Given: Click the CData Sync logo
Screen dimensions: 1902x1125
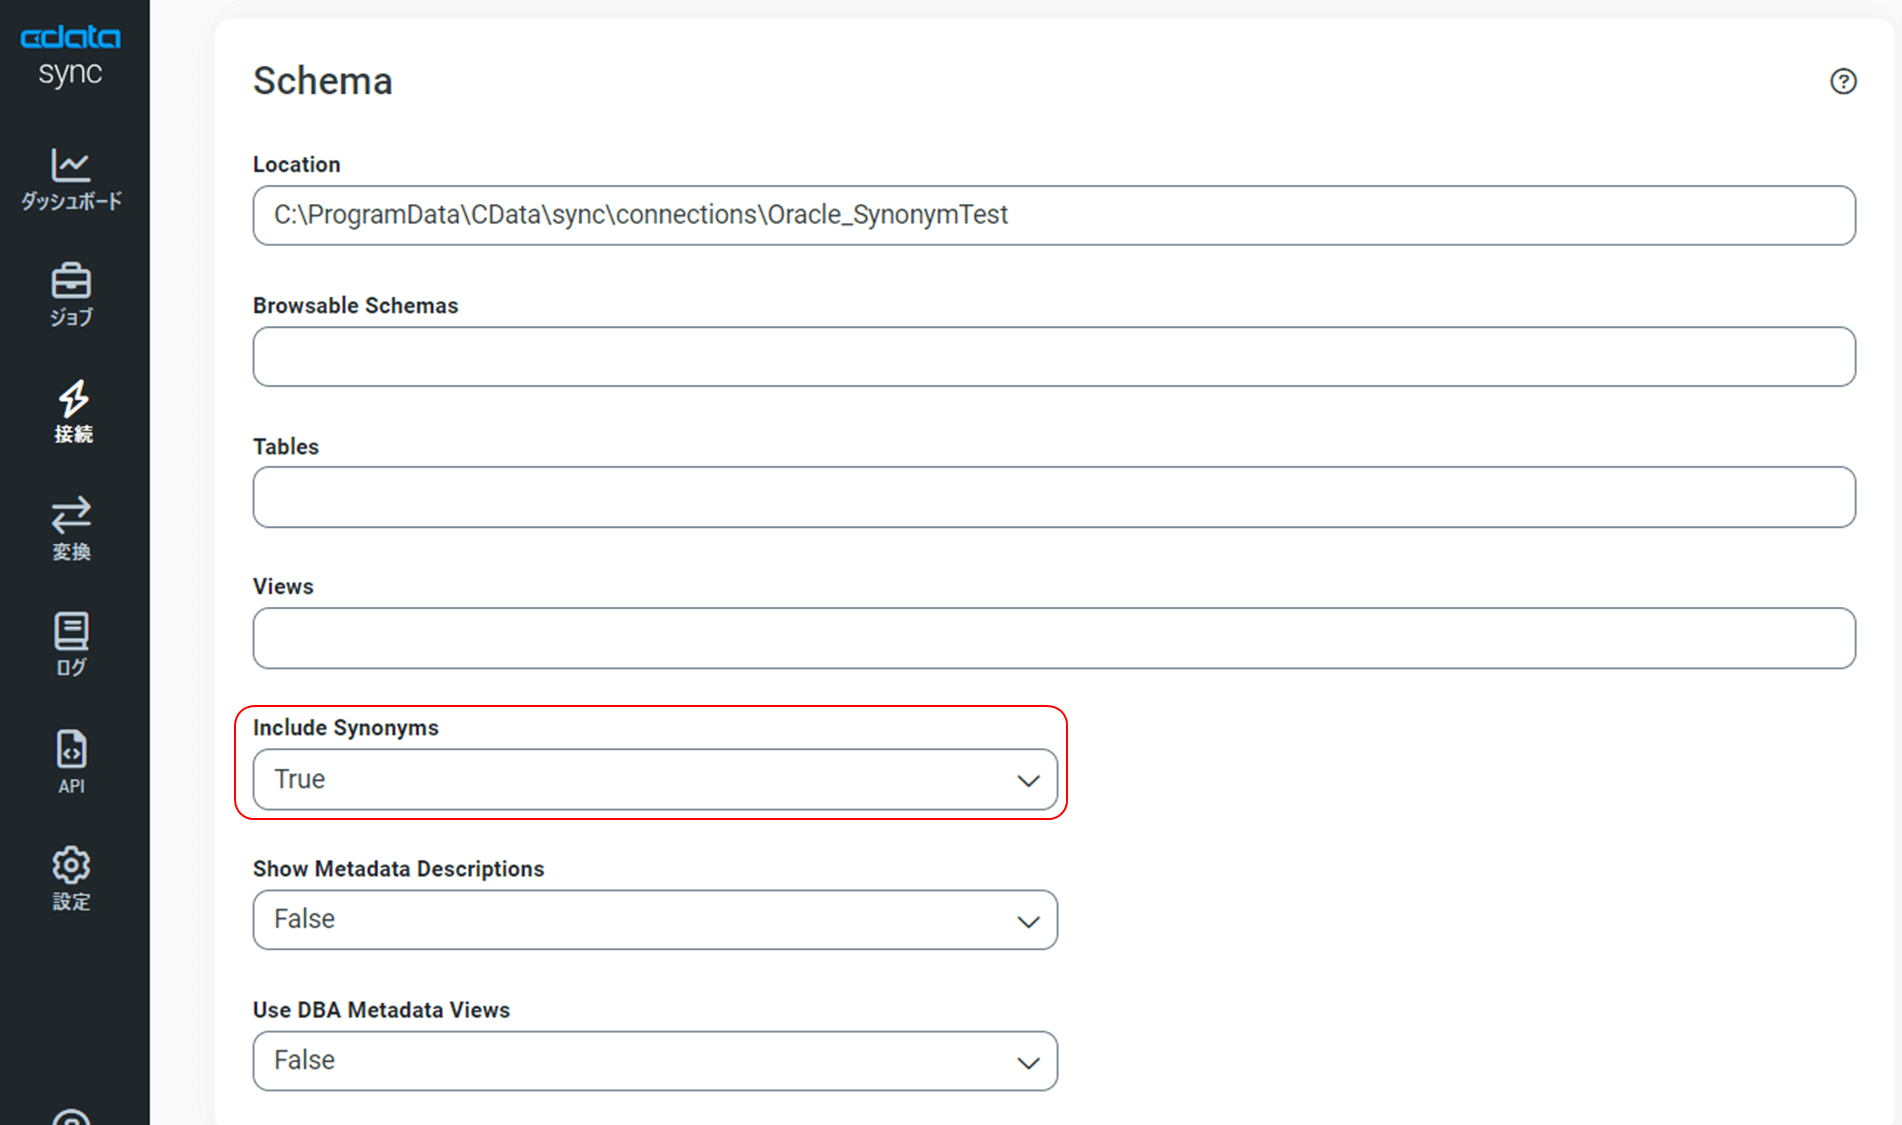Looking at the screenshot, I should tap(70, 55).
